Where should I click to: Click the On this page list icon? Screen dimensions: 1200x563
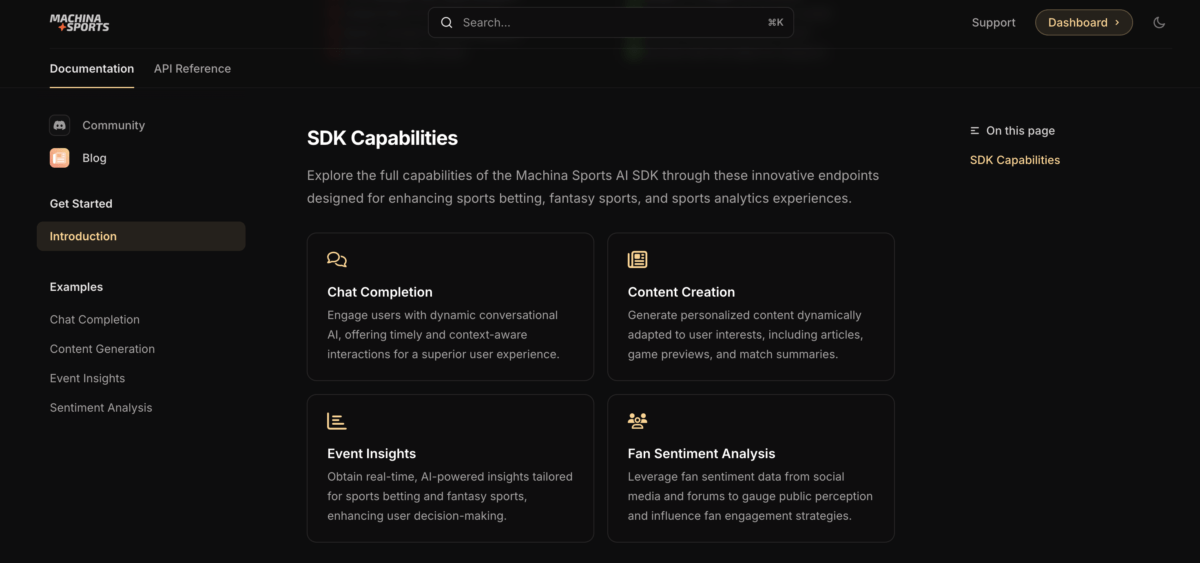975,131
